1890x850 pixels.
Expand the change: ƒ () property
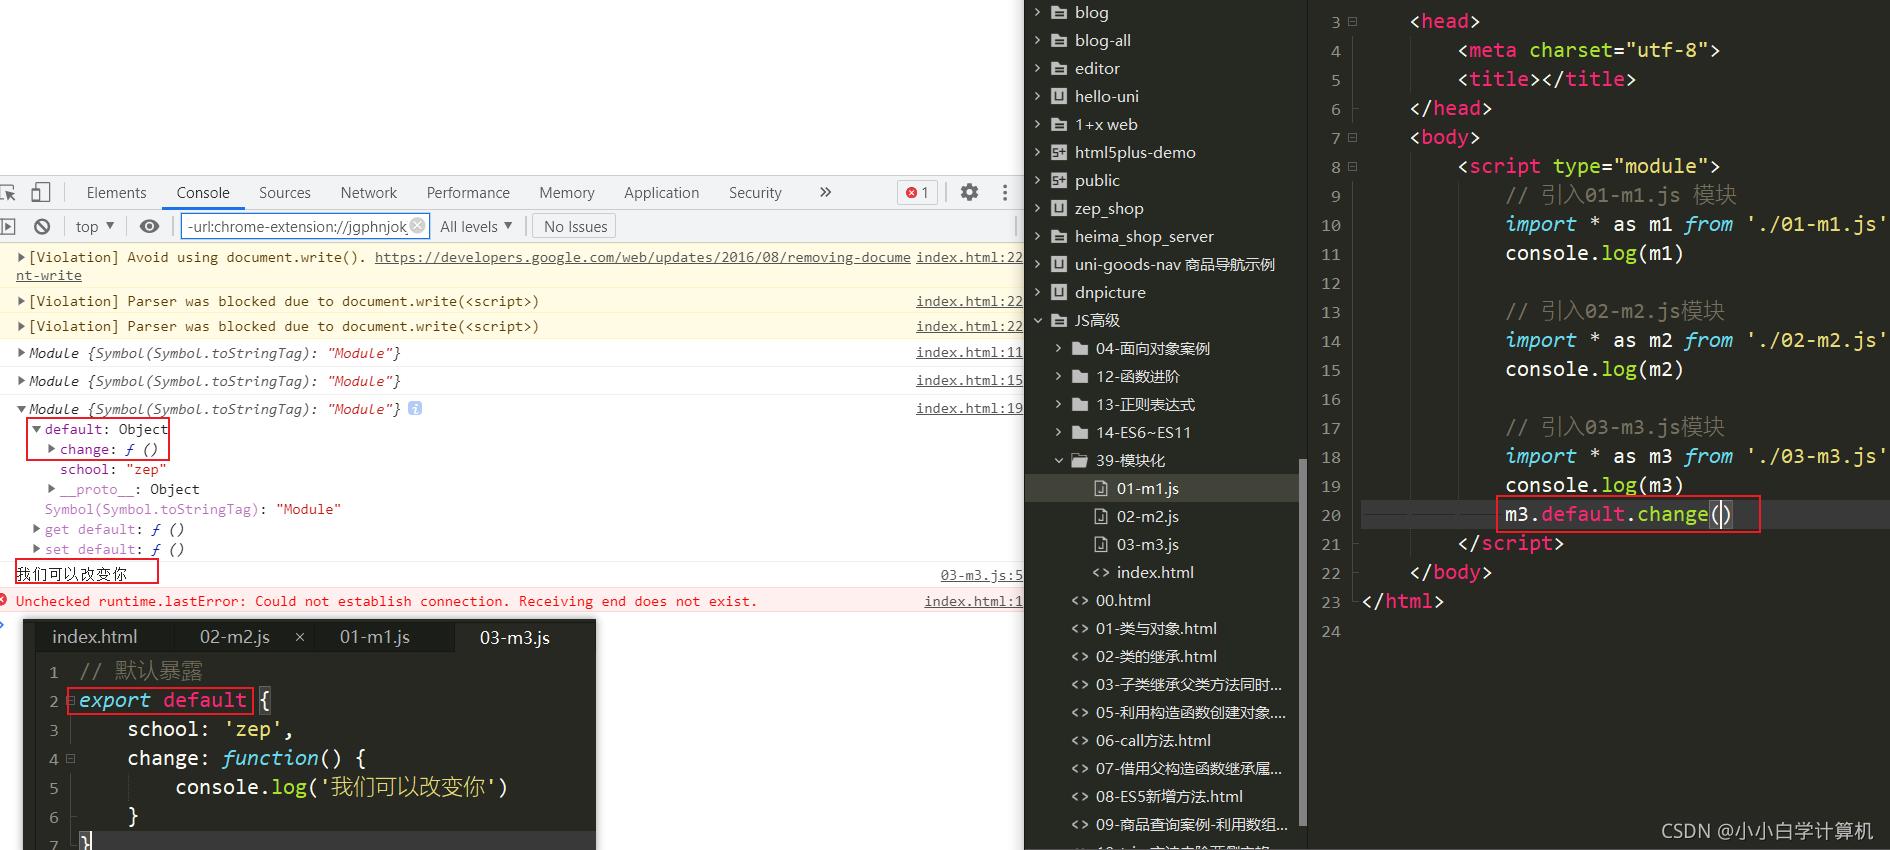coord(51,449)
